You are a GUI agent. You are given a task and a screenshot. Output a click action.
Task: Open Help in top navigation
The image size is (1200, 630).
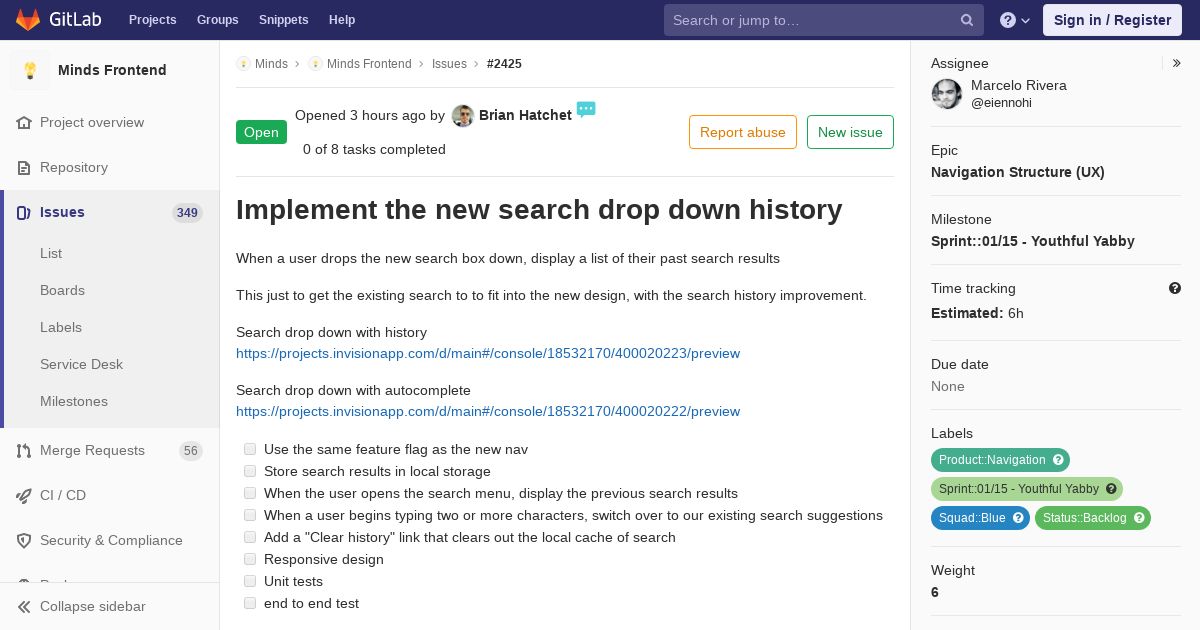(342, 20)
